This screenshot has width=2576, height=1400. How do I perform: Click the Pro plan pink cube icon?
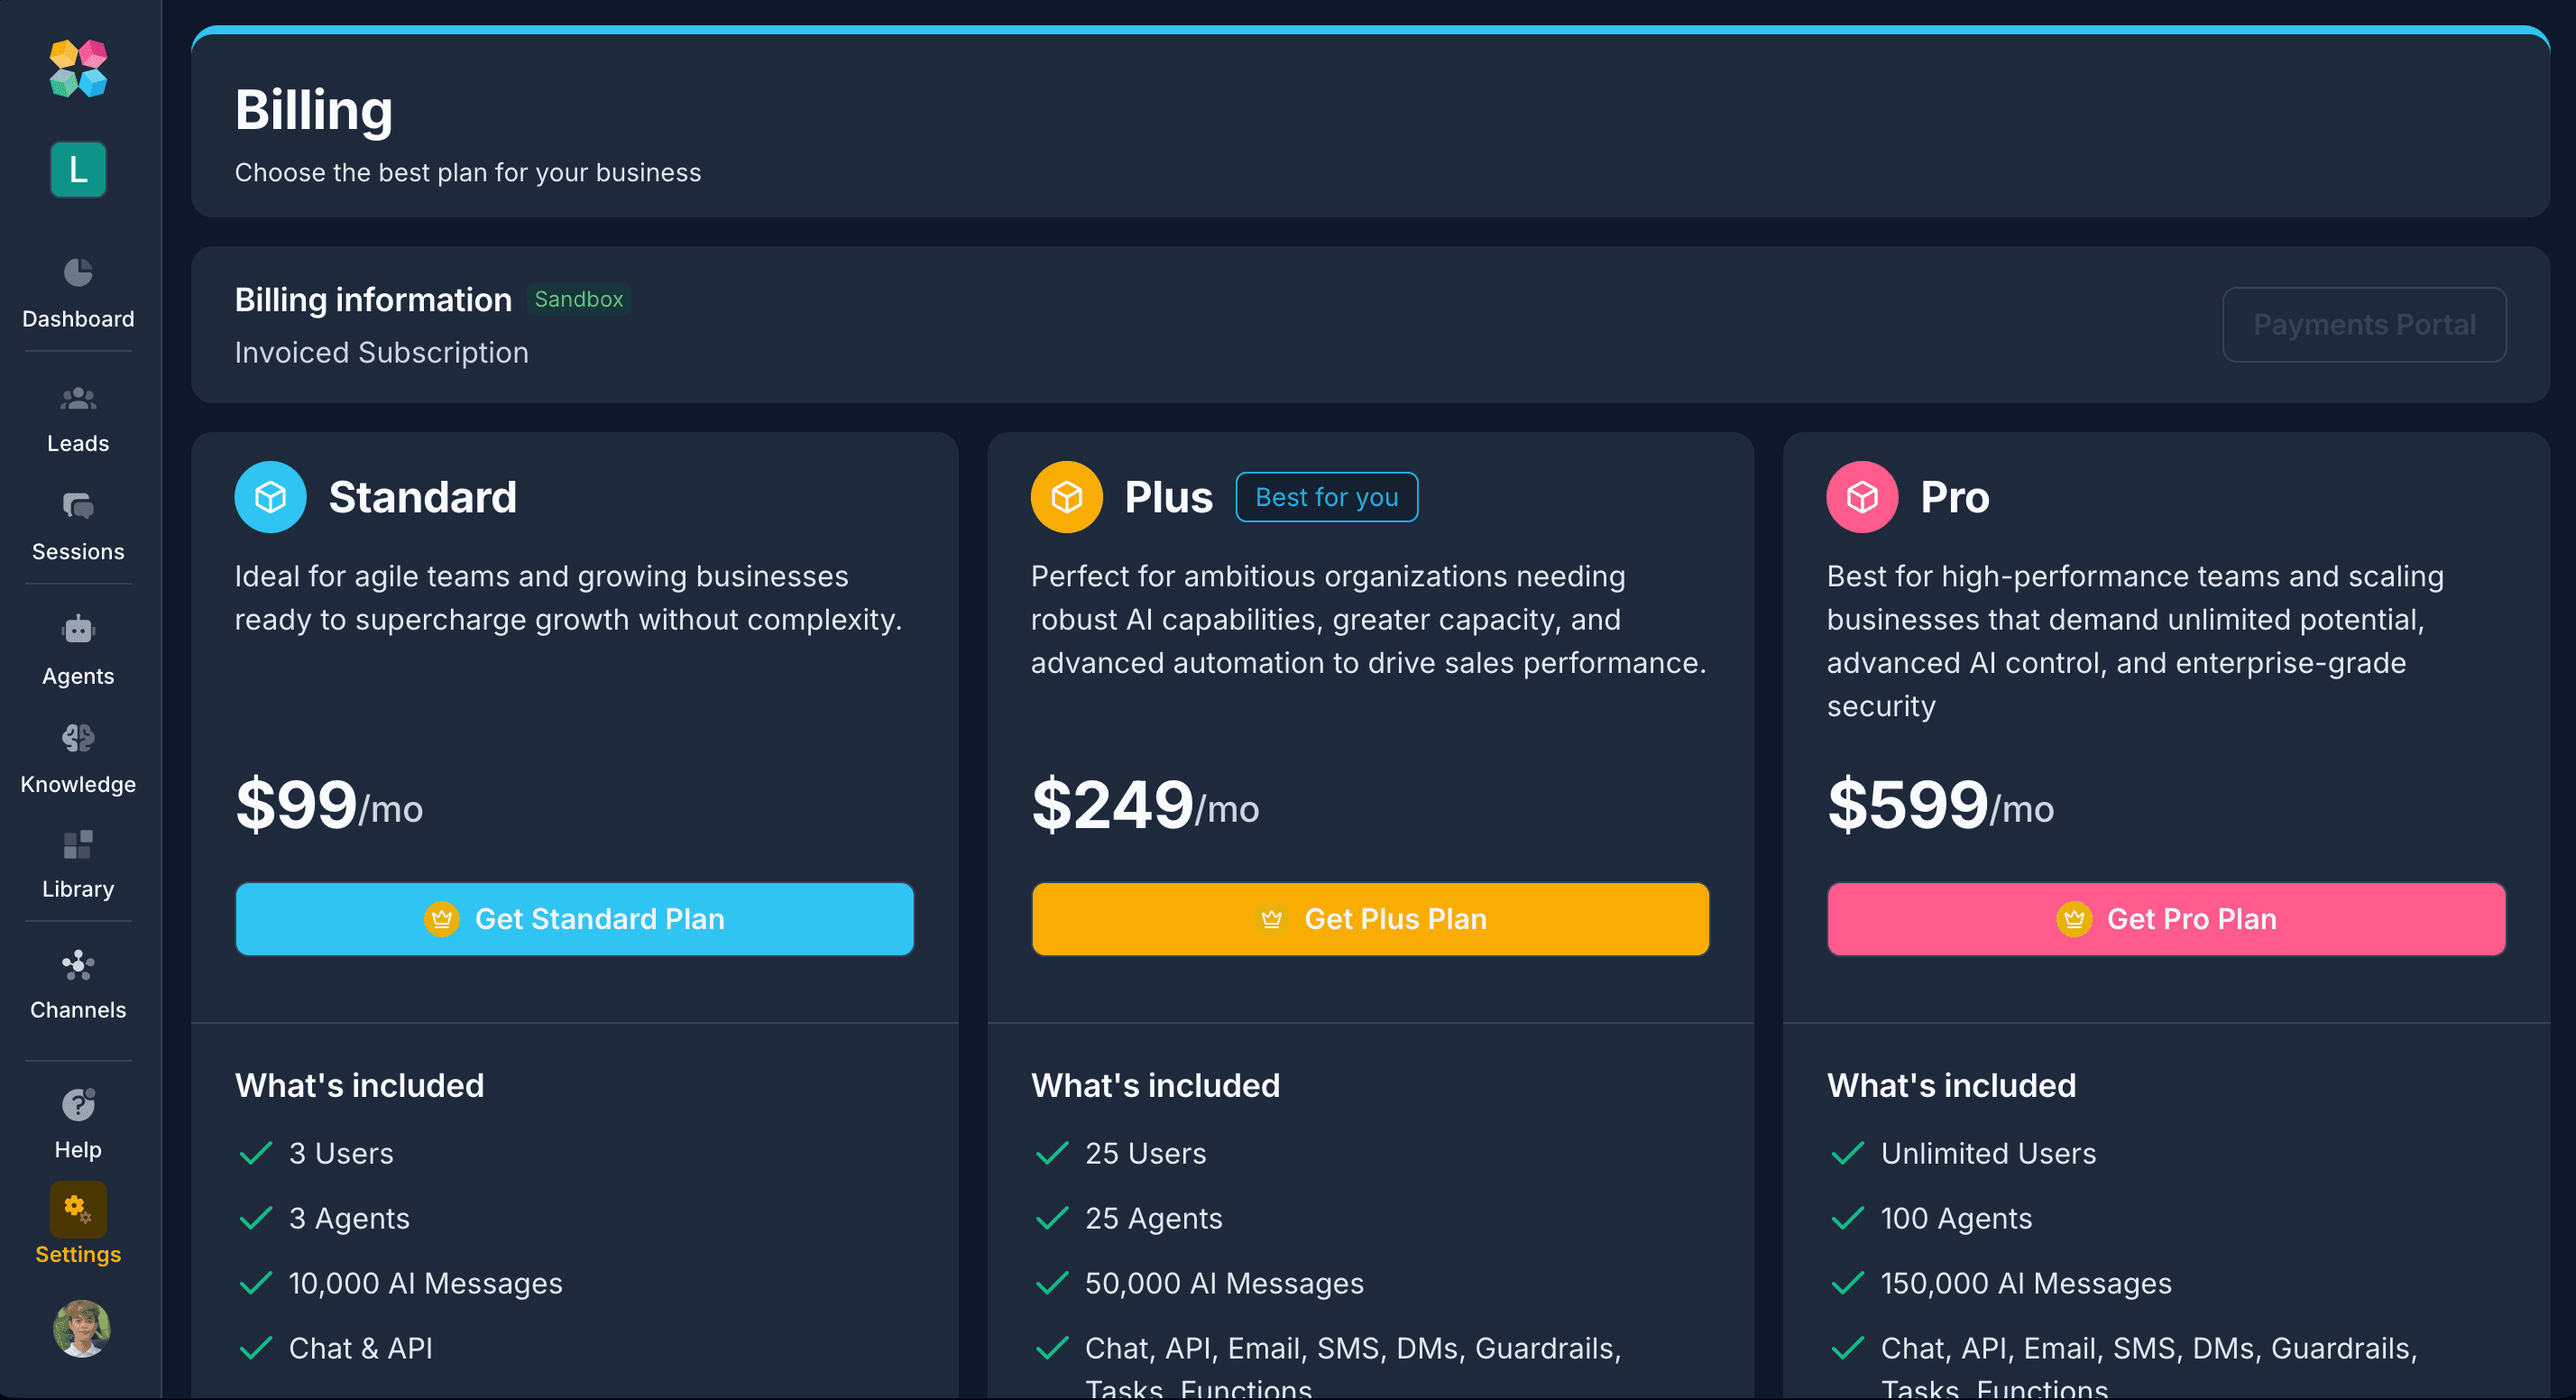tap(1862, 497)
